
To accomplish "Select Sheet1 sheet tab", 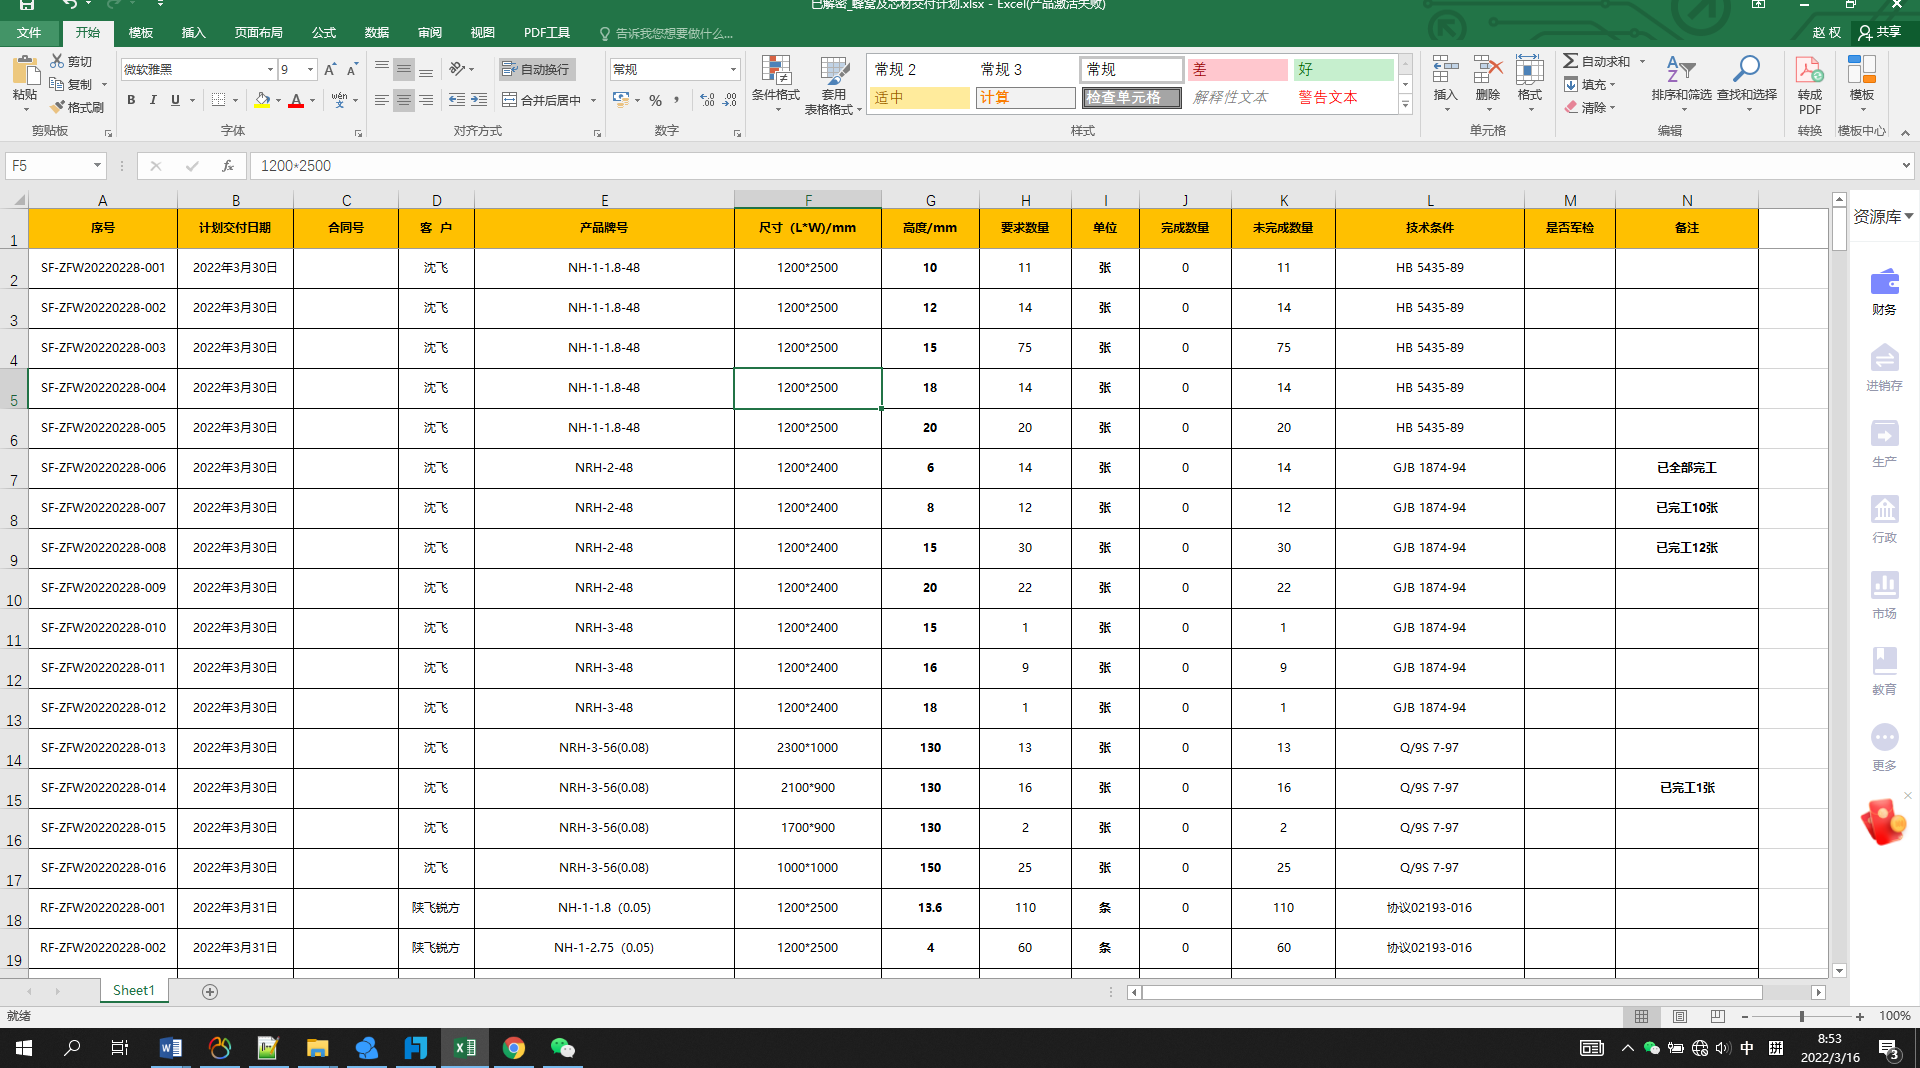I will click(x=134, y=991).
